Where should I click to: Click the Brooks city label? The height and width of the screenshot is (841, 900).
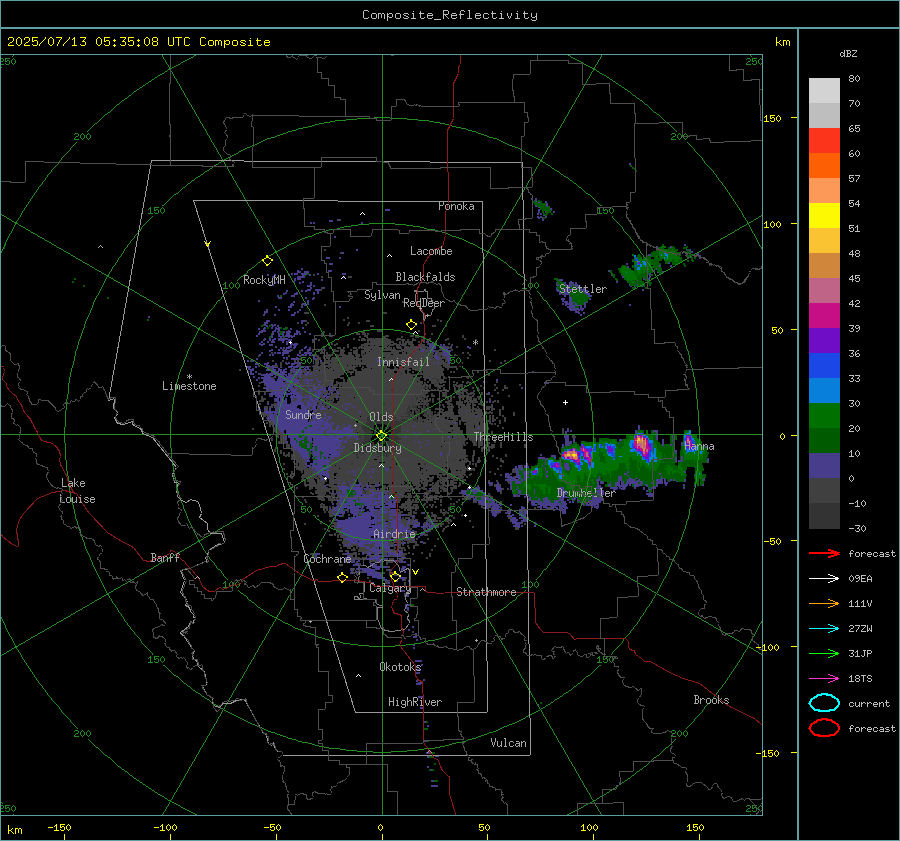pos(711,700)
